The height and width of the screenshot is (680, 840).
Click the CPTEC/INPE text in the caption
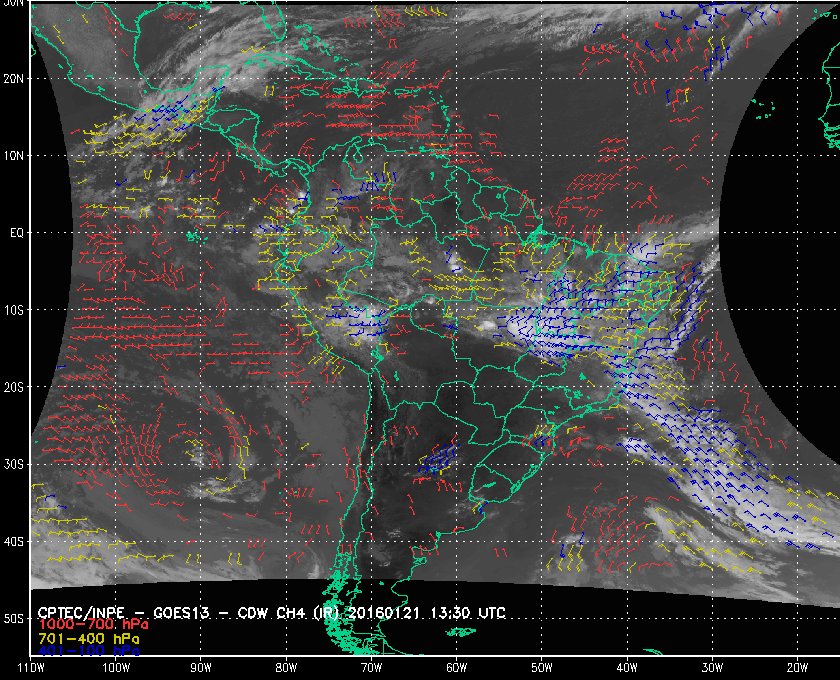click(x=81, y=612)
